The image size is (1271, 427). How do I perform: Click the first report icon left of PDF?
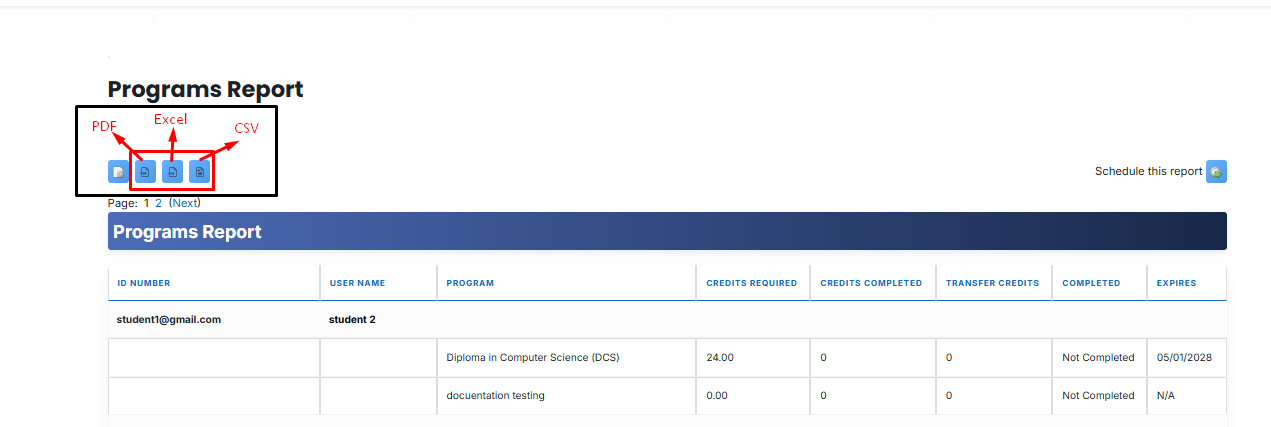point(118,172)
